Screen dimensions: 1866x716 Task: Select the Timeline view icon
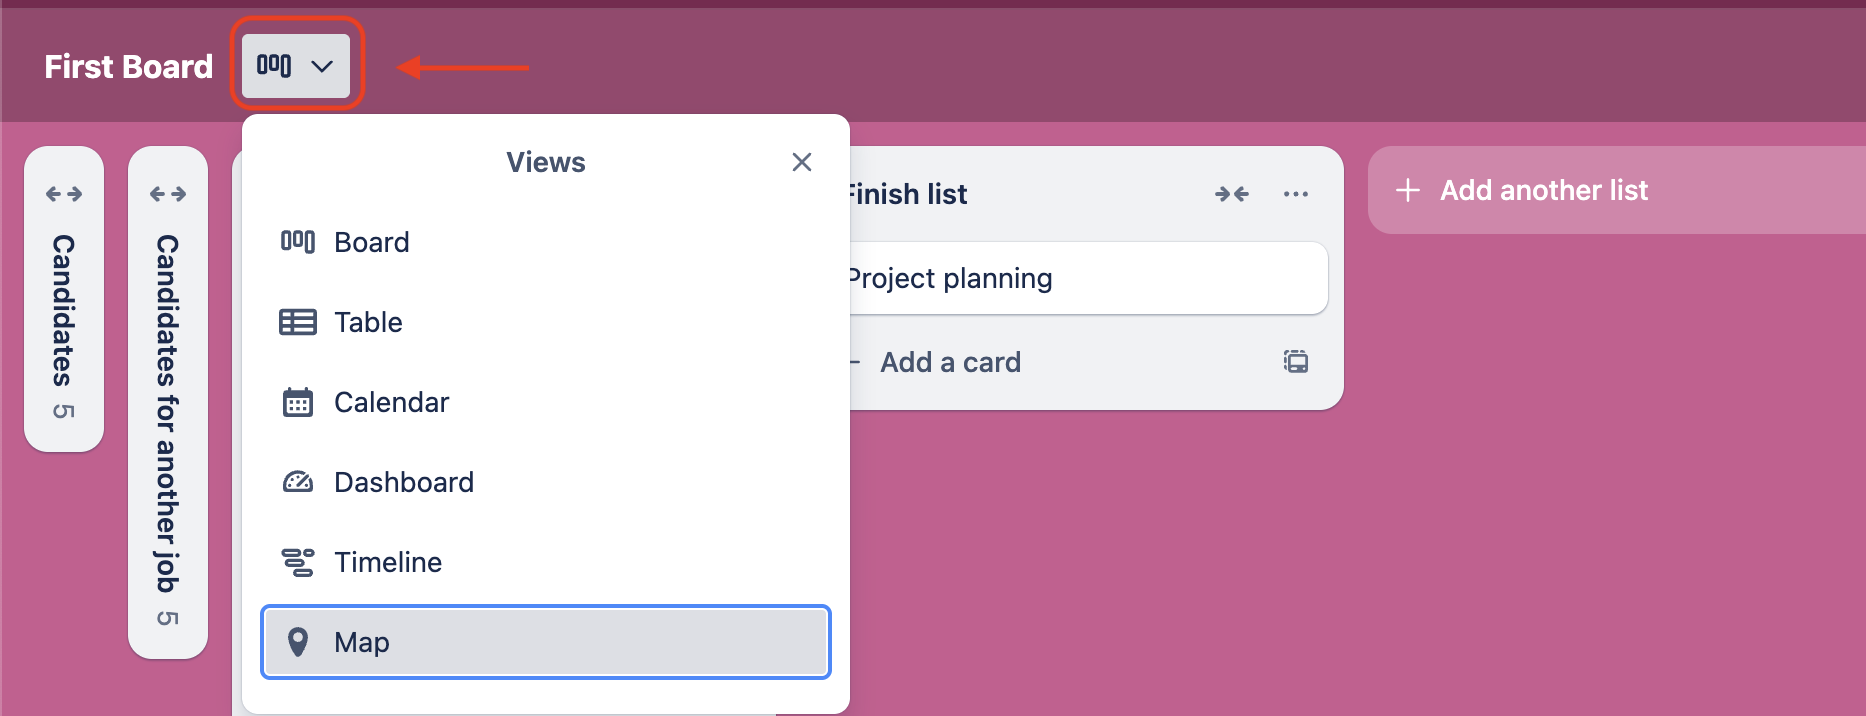[297, 561]
